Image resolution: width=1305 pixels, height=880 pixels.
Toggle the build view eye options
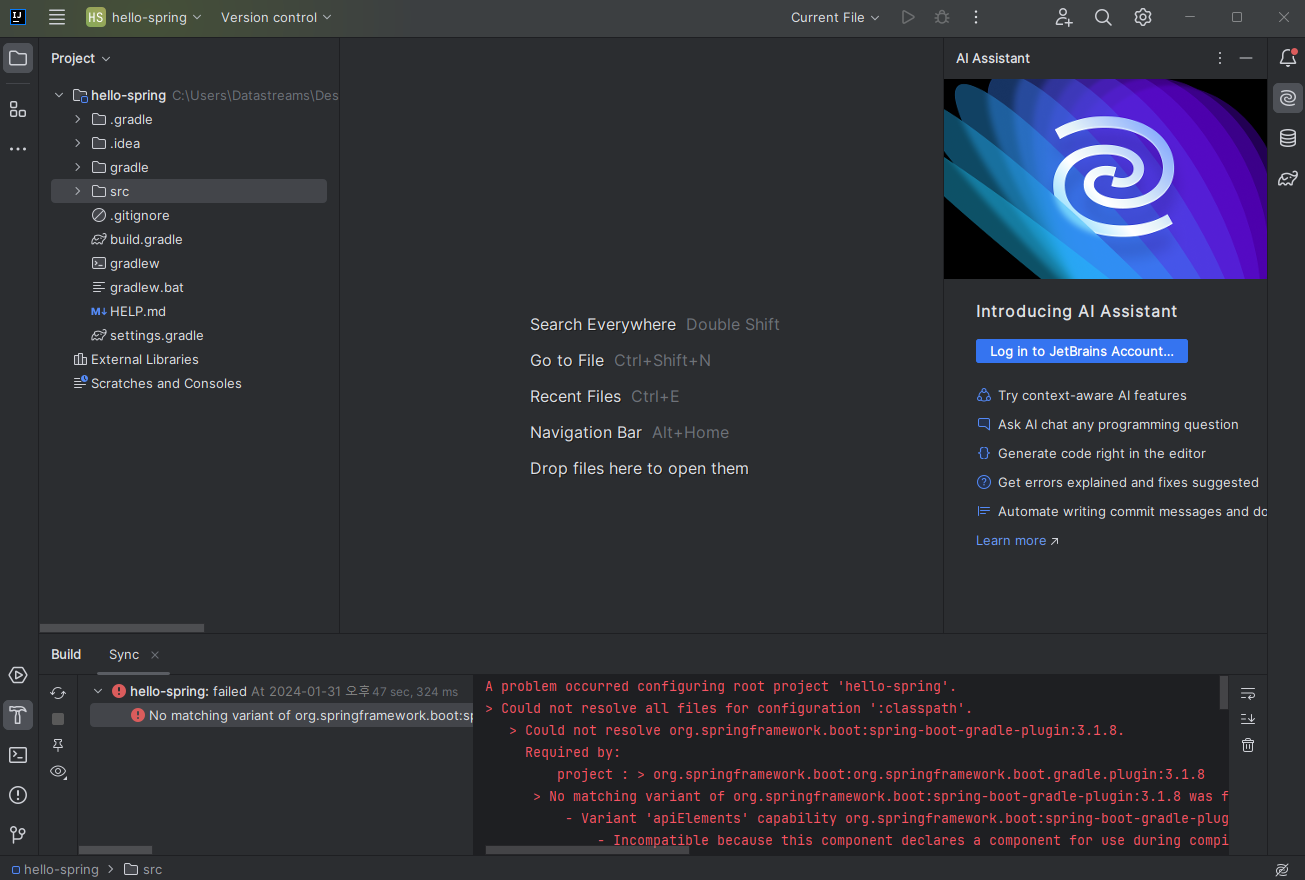[58, 772]
